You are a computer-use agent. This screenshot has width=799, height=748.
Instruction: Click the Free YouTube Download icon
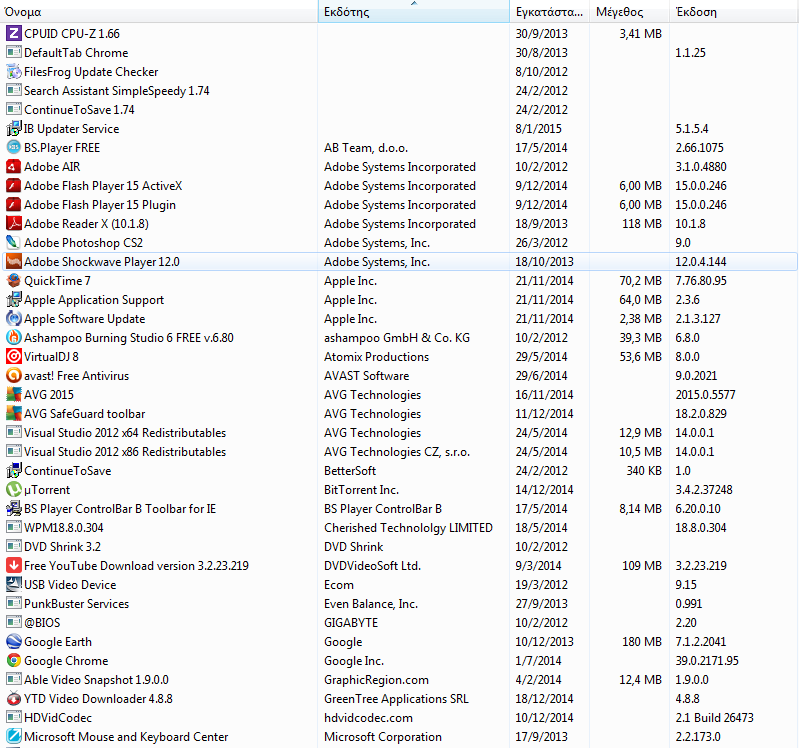(14, 566)
